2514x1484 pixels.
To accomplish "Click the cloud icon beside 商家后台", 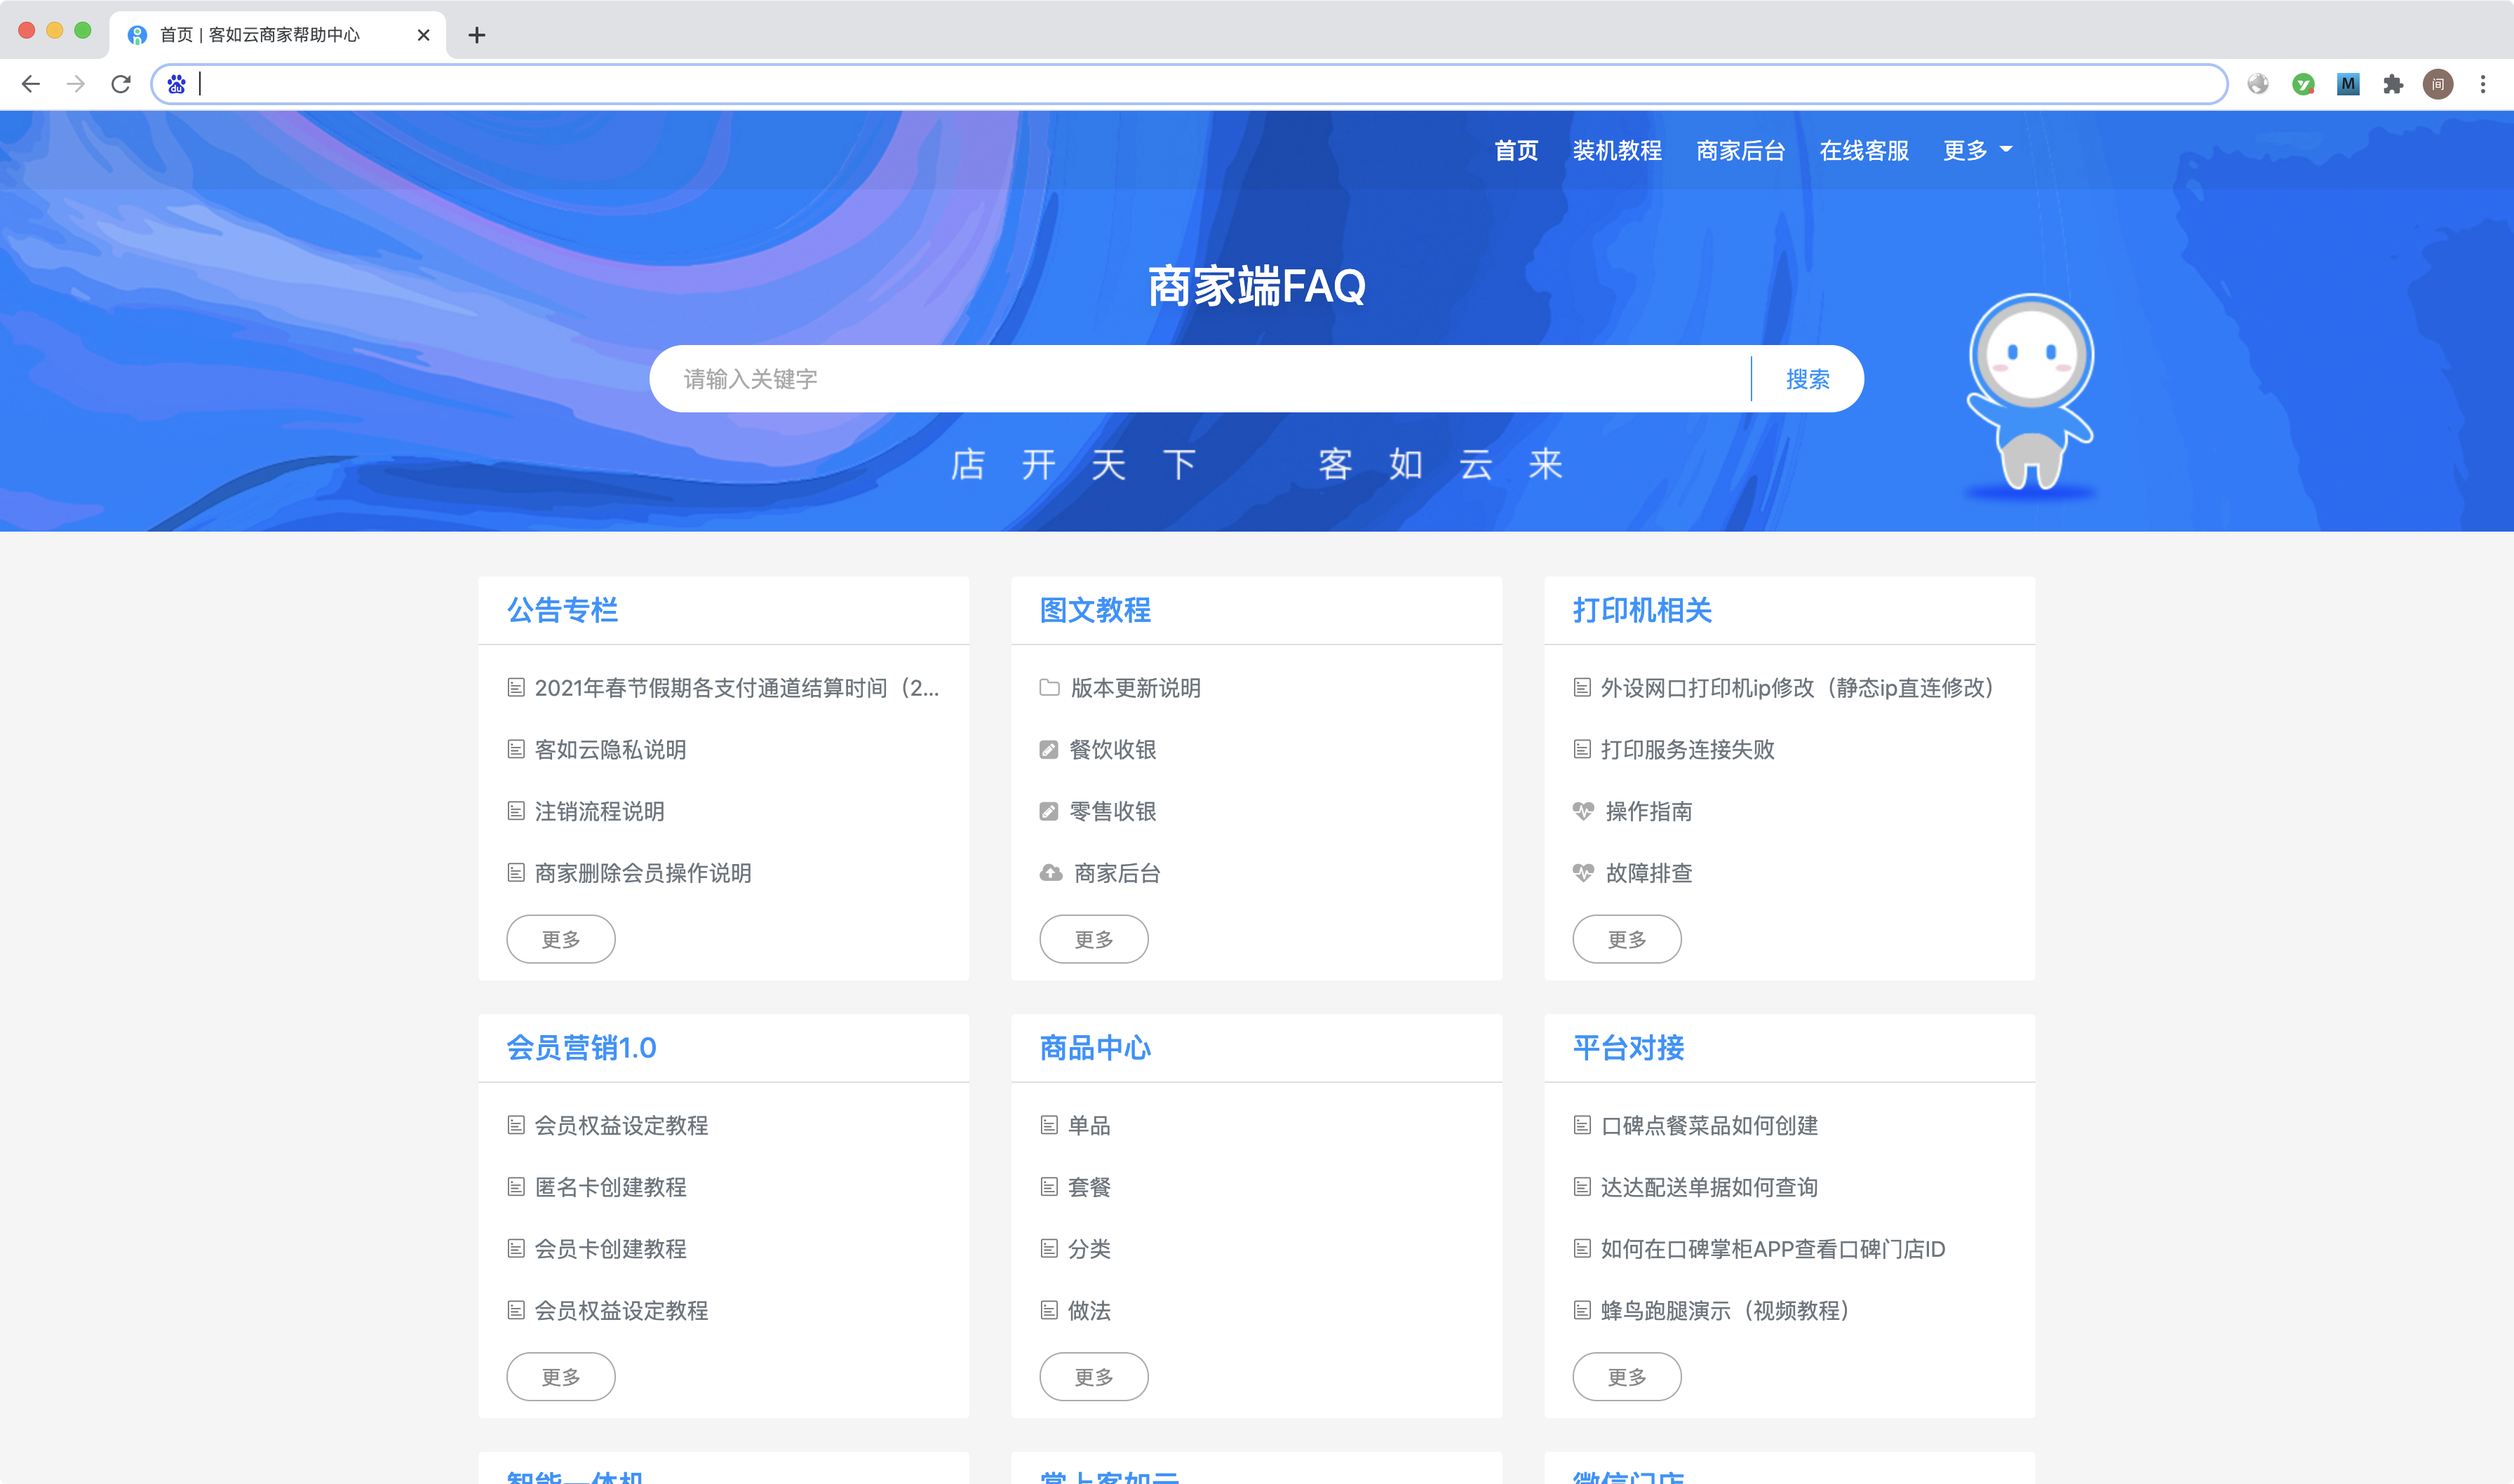I will 1051,873.
